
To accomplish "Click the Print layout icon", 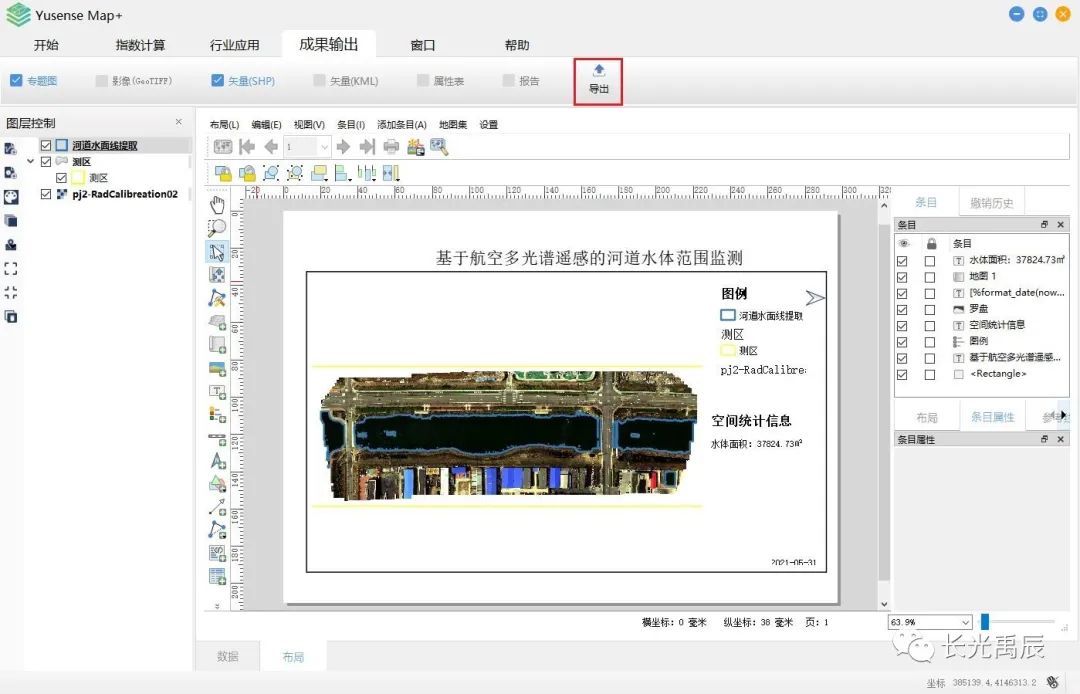I will pos(391,147).
